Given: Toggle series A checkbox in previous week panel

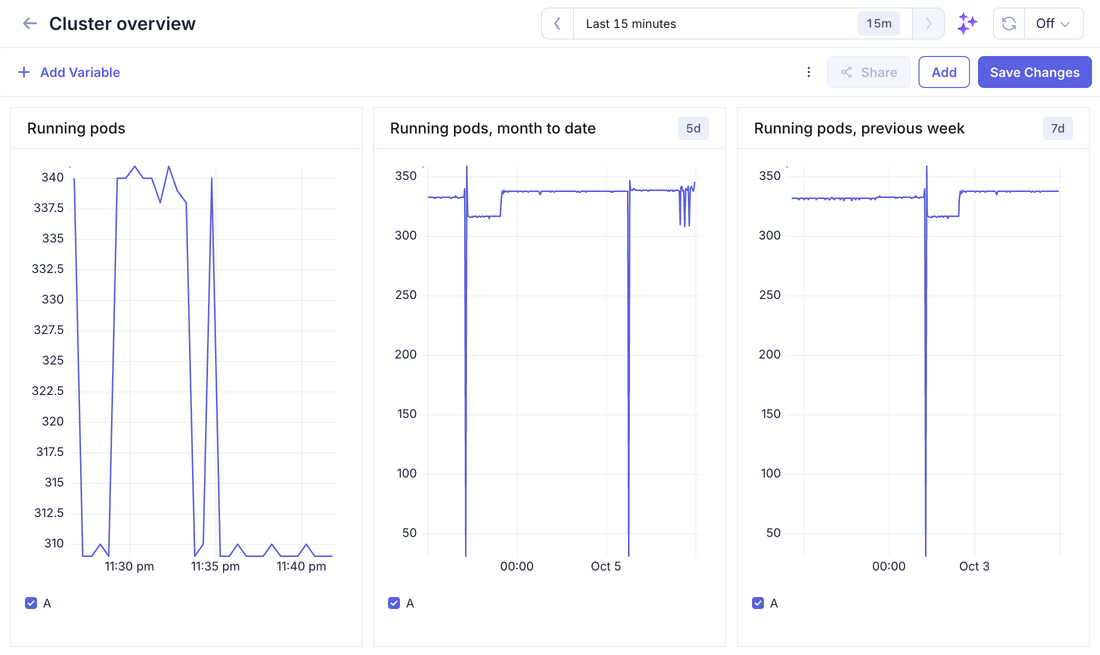Looking at the screenshot, I should tap(758, 603).
